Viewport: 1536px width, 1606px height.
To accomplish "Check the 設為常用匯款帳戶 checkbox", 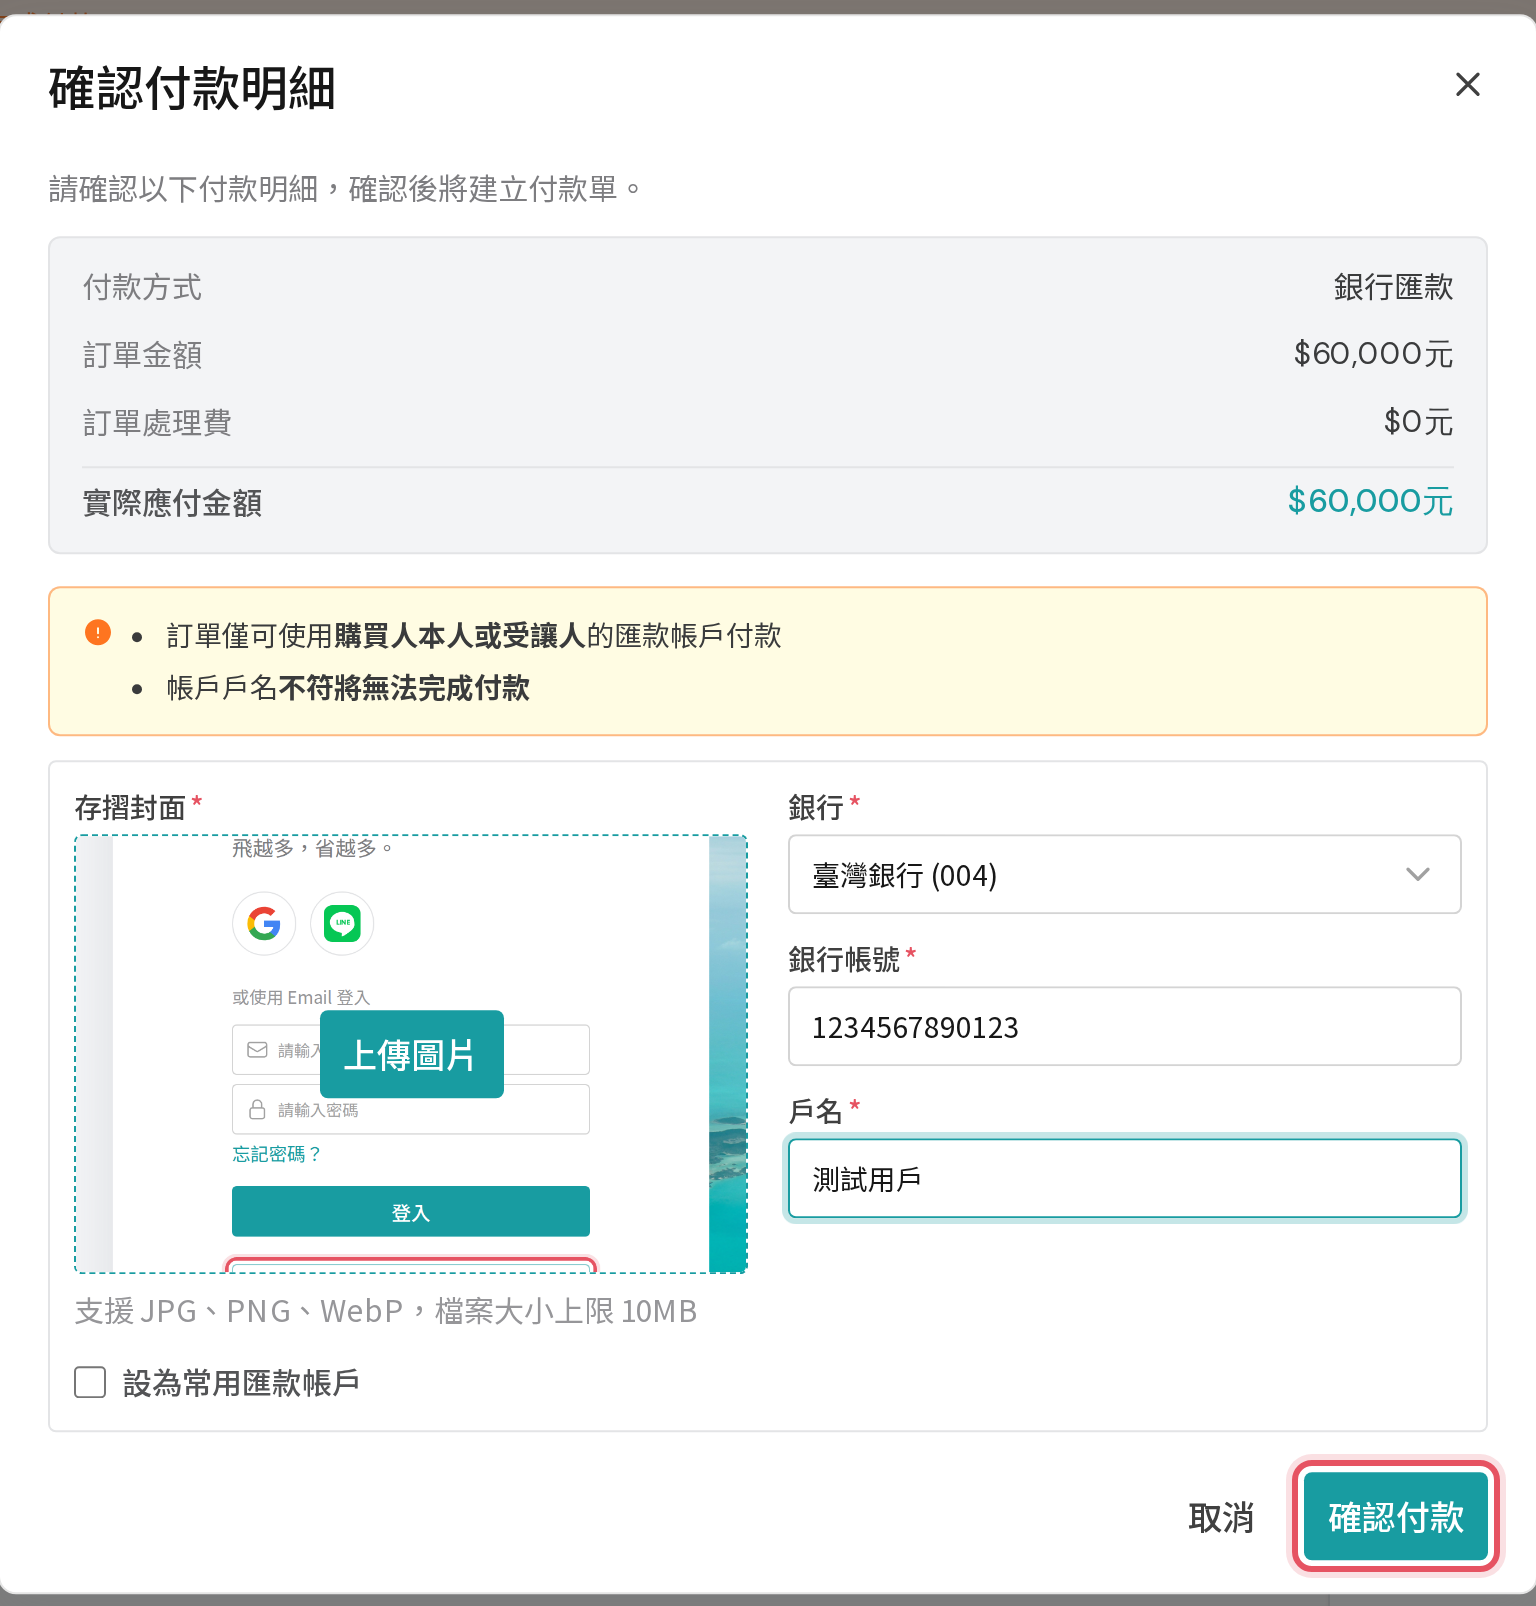I will (90, 1383).
